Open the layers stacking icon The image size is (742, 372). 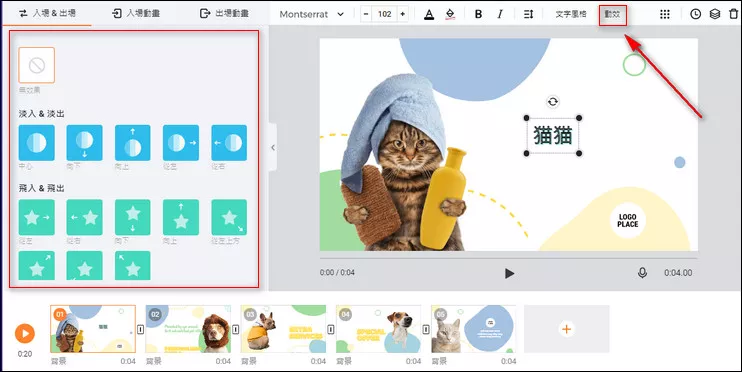(x=715, y=14)
